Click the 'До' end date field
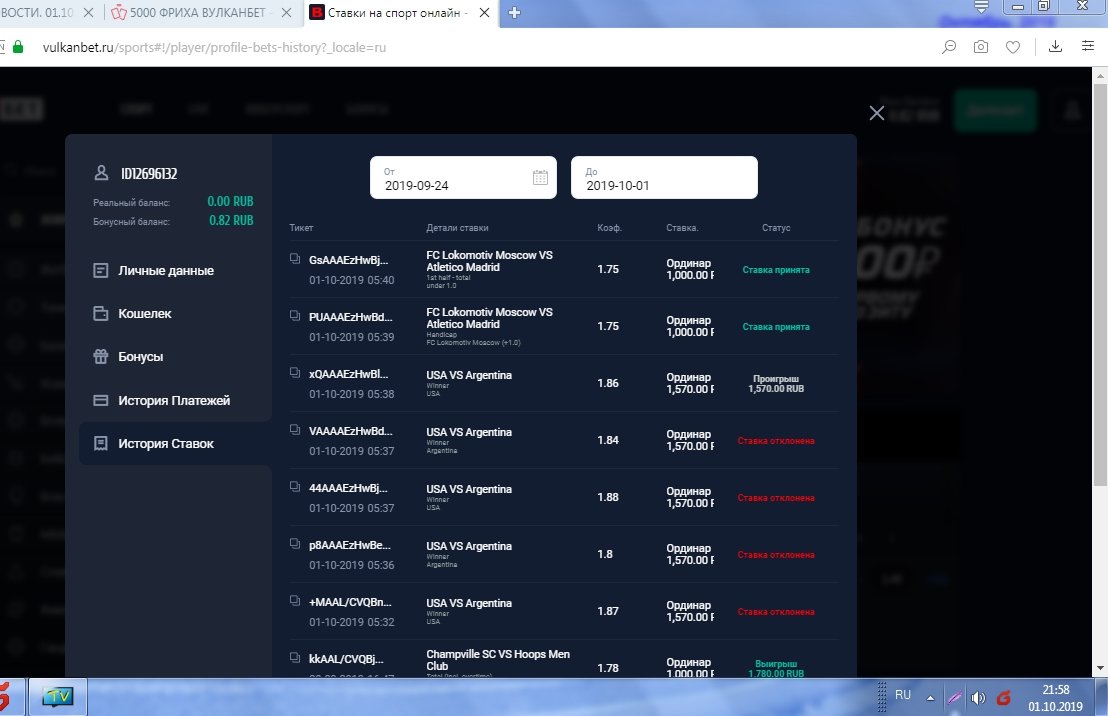Viewport: 1108px width, 716px height. tap(664, 177)
